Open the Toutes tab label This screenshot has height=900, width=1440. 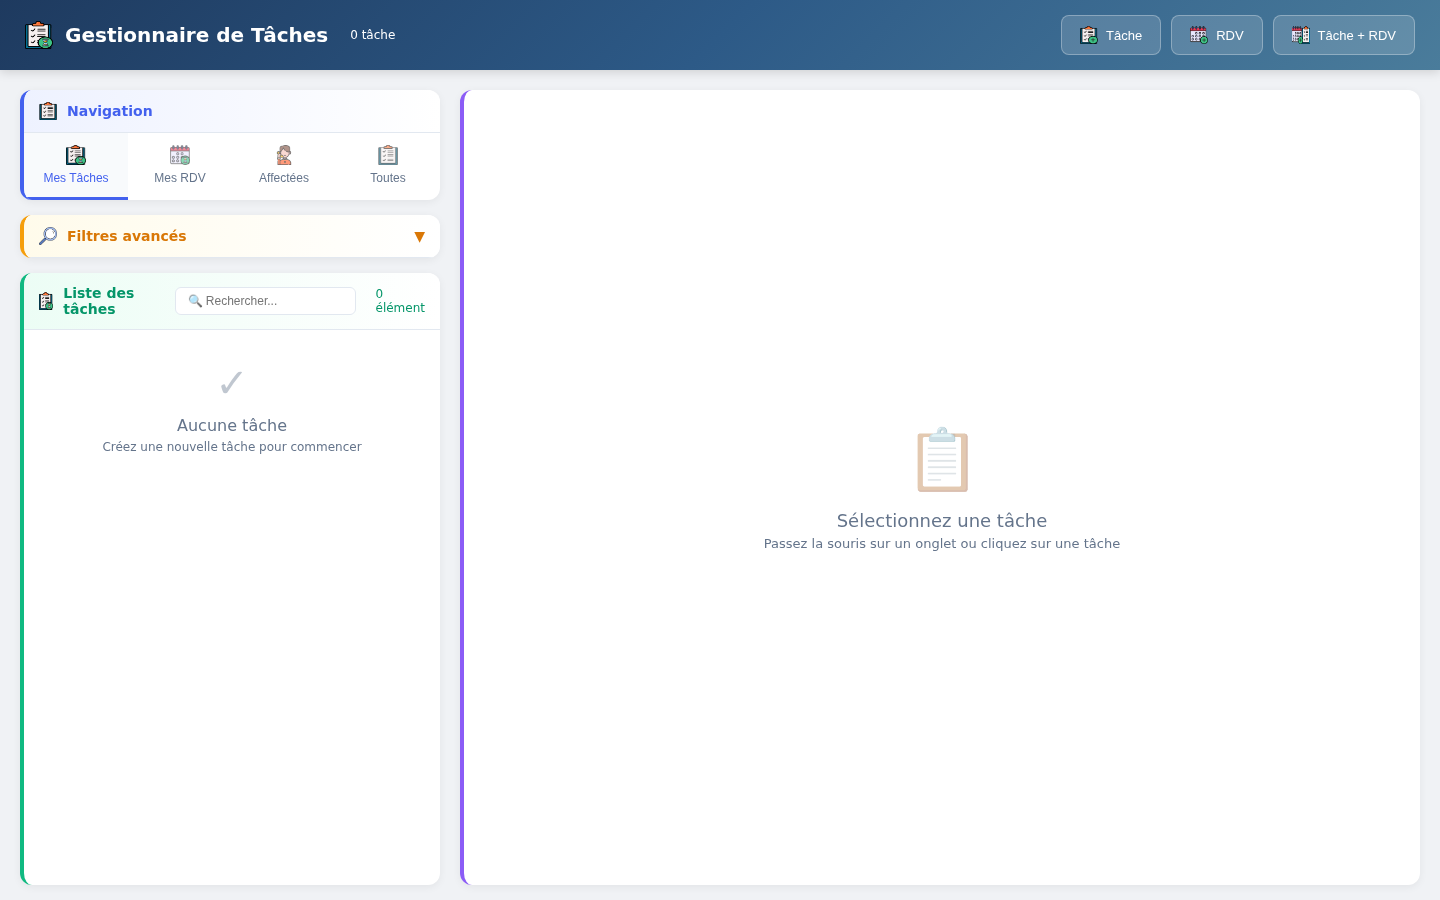click(x=388, y=178)
